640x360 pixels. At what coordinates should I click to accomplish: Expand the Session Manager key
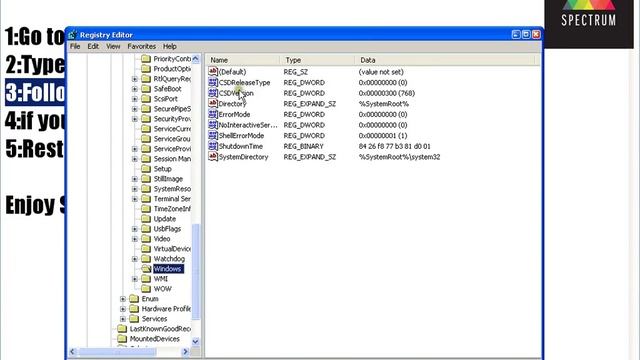coord(135,159)
